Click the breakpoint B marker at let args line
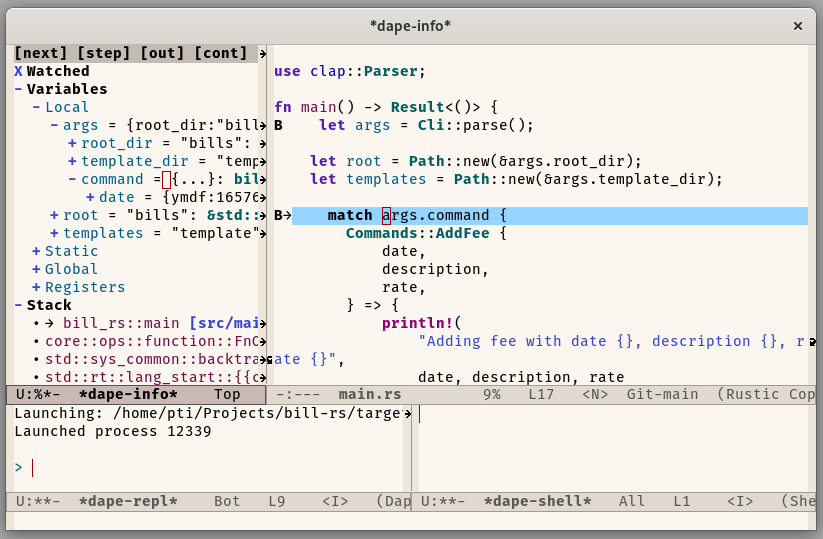Screen dimensions: 823x539 (278, 125)
